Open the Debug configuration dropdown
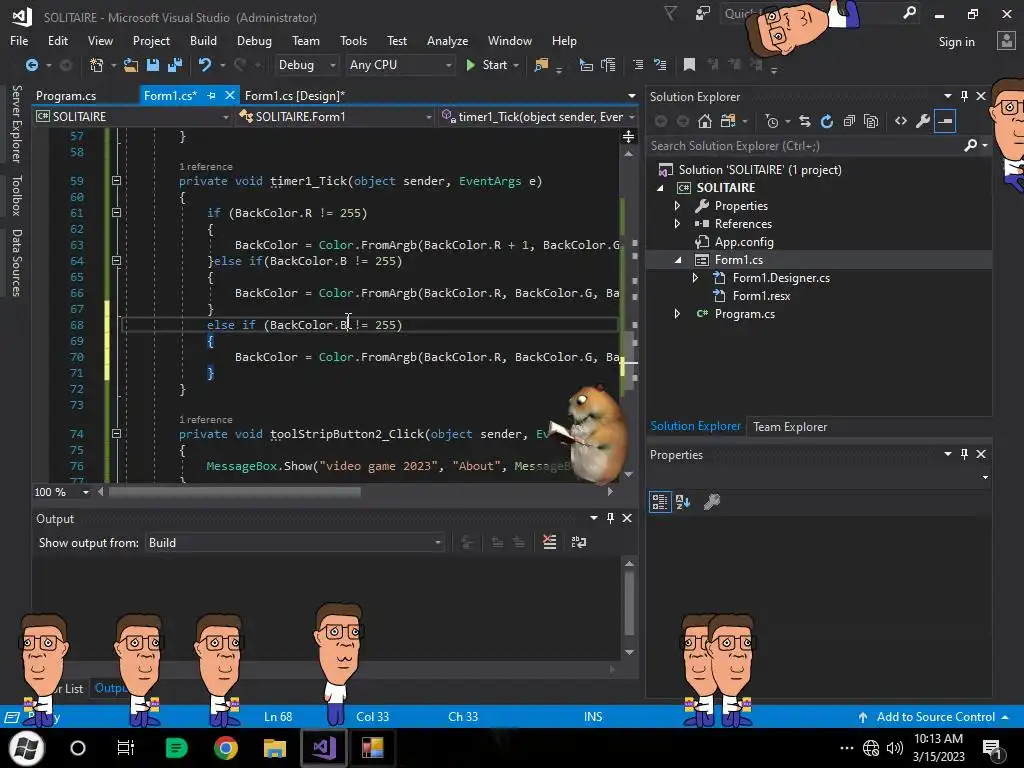 coord(306,65)
